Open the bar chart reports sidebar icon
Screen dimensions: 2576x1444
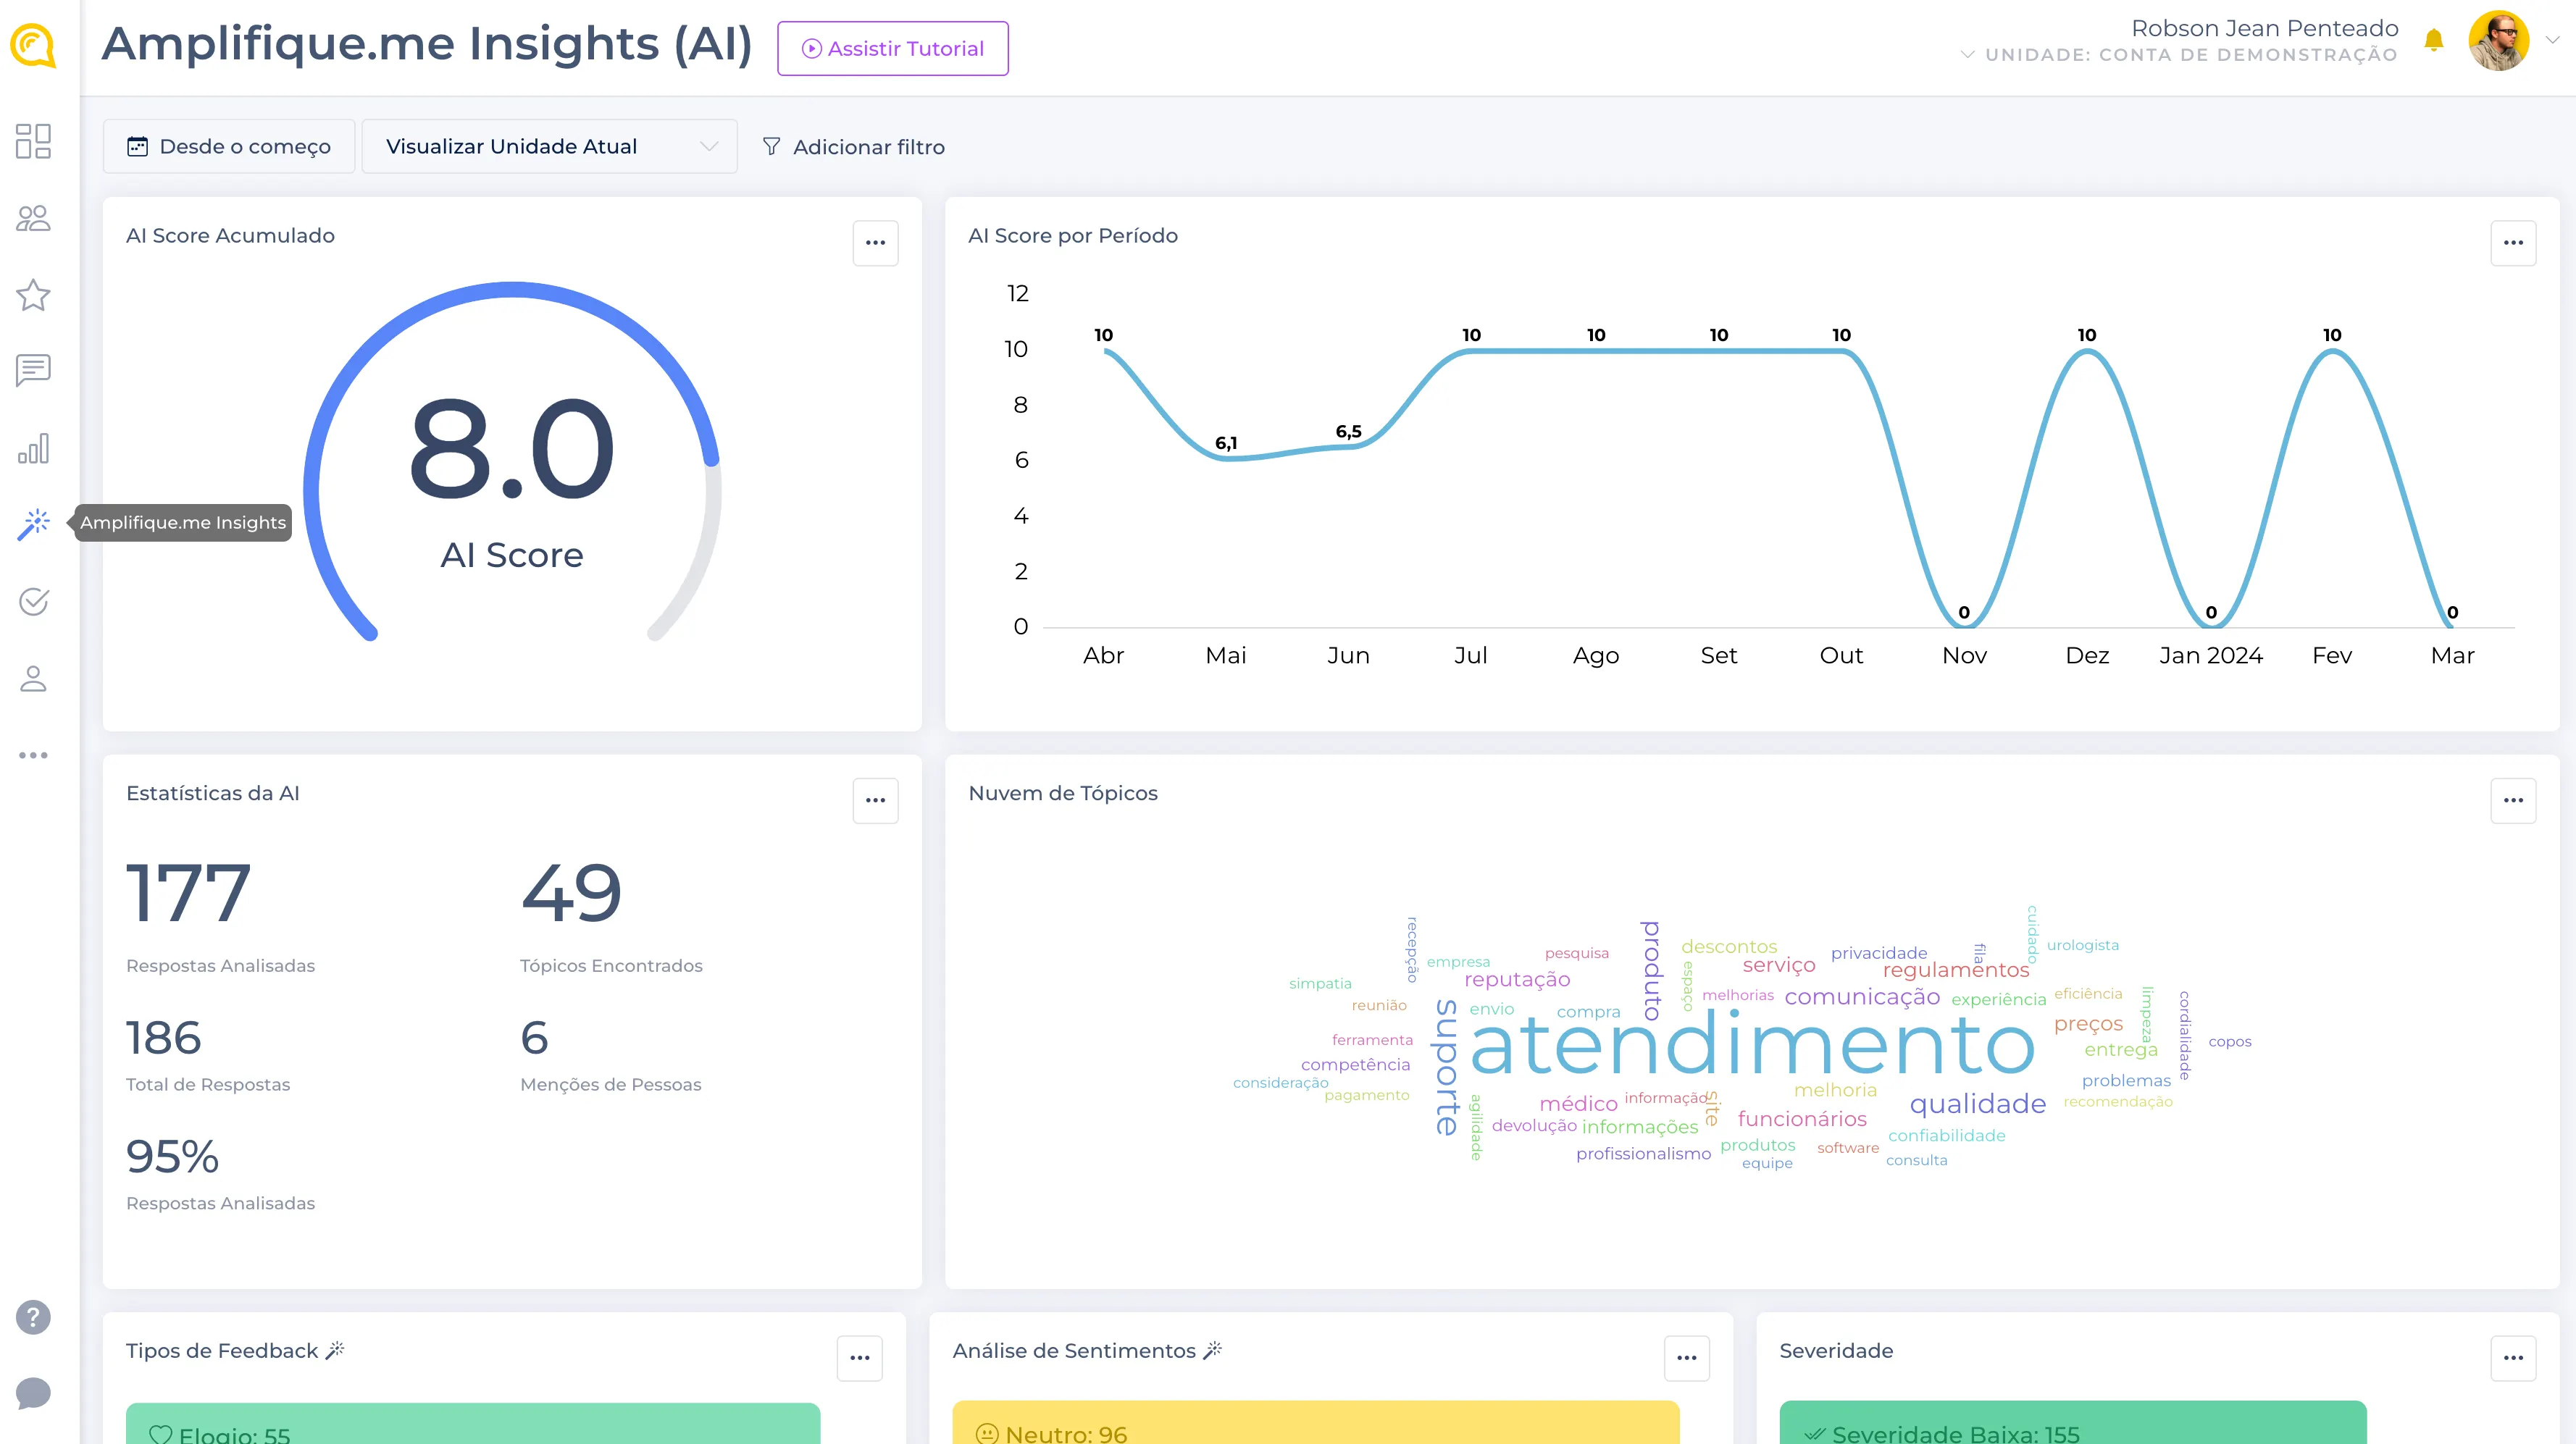click(x=33, y=448)
